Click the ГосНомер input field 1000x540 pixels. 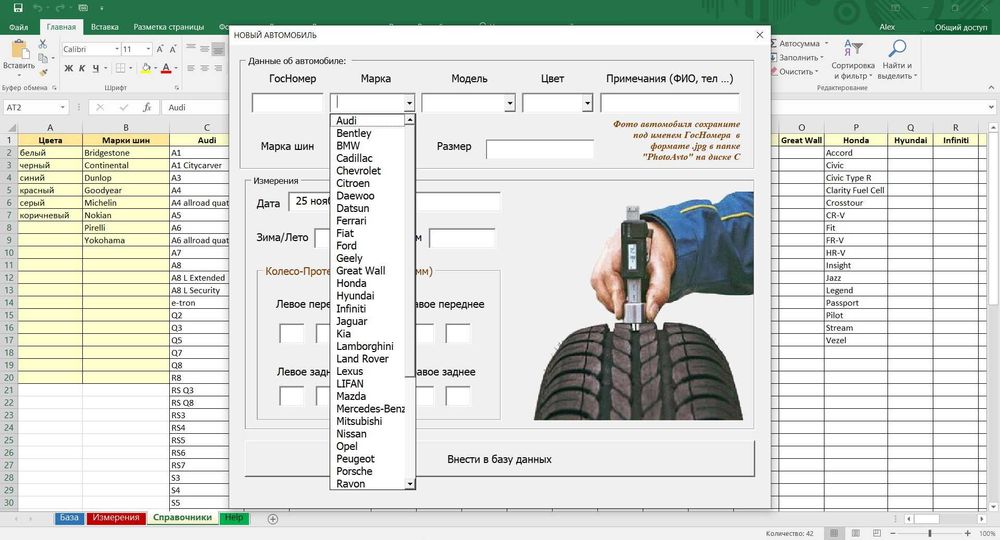(287, 103)
